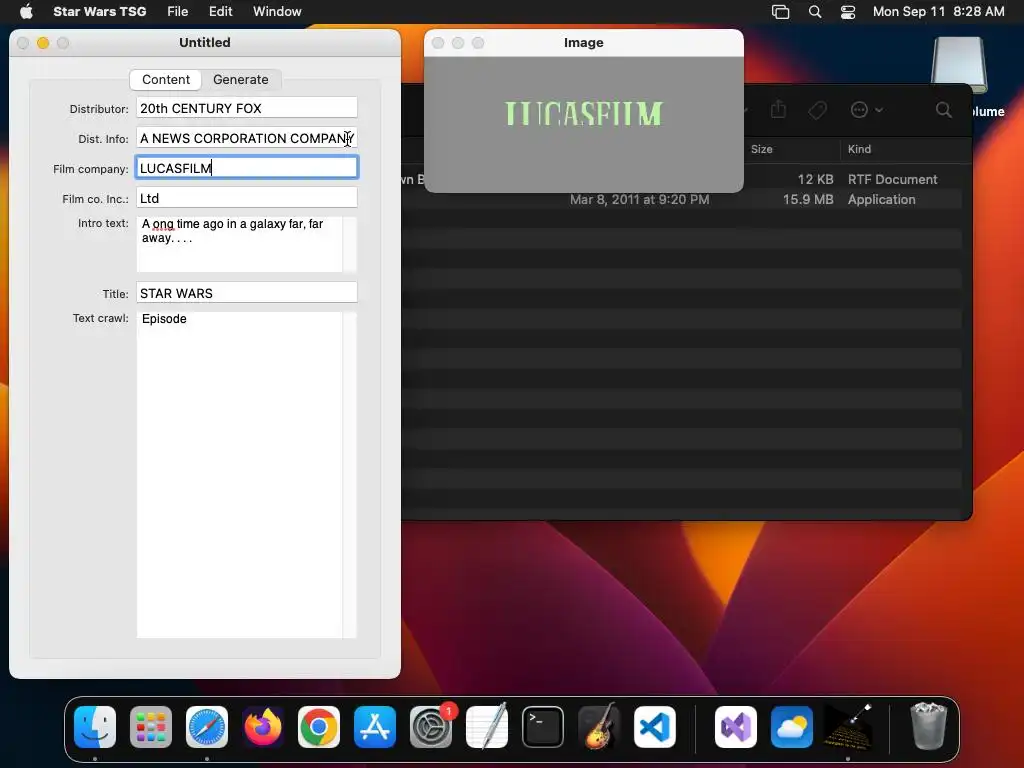Viewport: 1024px width, 768px height.
Task: Open the File menu
Action: point(178,11)
